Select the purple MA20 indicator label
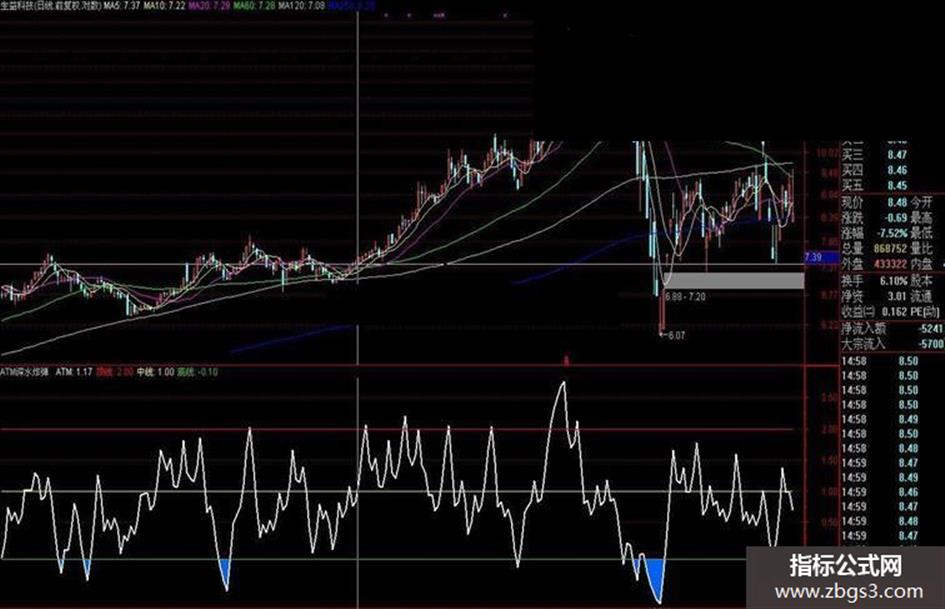 [x=209, y=5]
